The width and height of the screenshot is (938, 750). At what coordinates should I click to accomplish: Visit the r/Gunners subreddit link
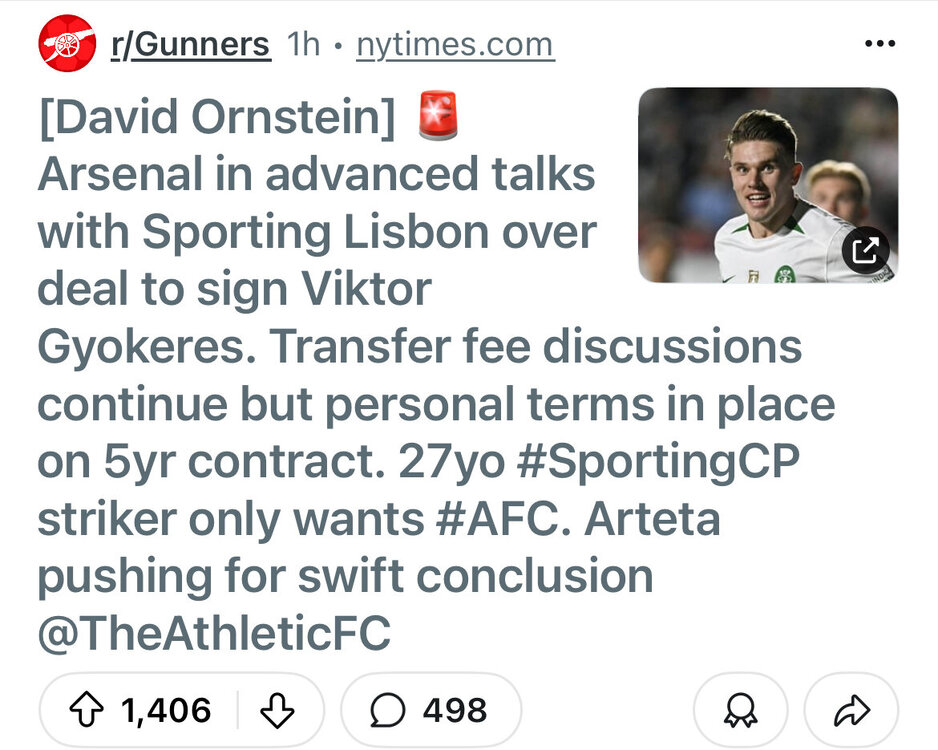(x=190, y=45)
